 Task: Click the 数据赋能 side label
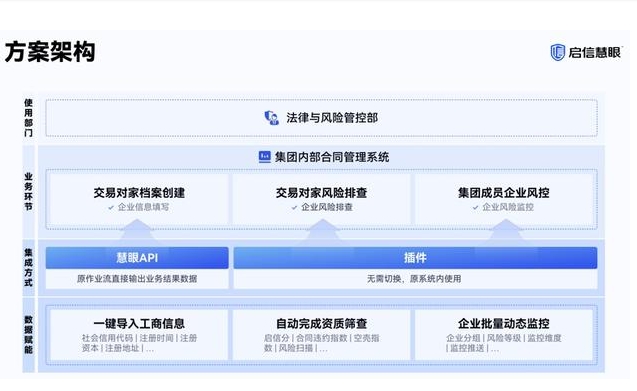click(28, 335)
